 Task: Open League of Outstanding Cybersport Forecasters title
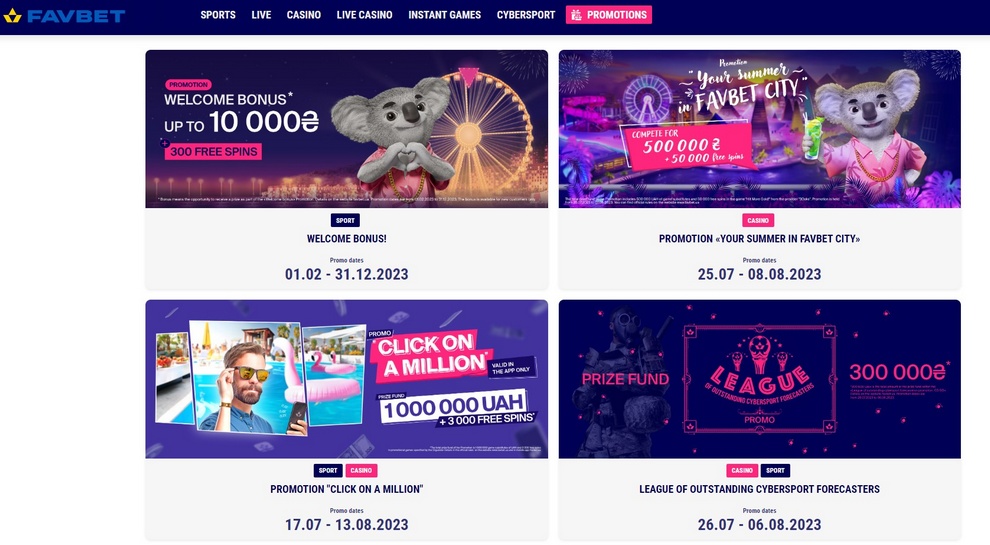coord(760,489)
